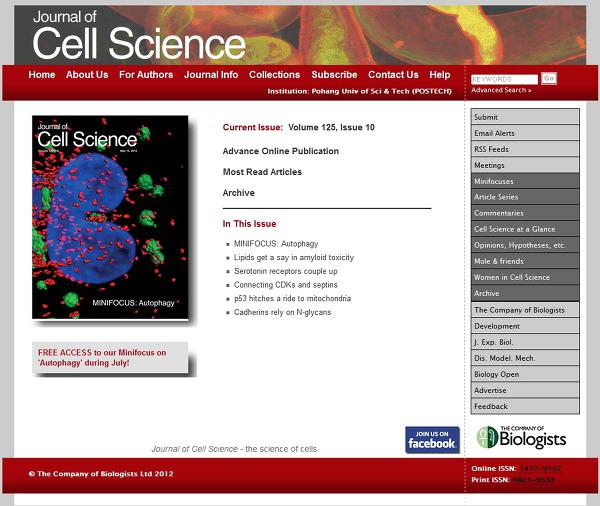Open the For Authors menu
Viewport: 600px width, 506px height.
pos(146,75)
